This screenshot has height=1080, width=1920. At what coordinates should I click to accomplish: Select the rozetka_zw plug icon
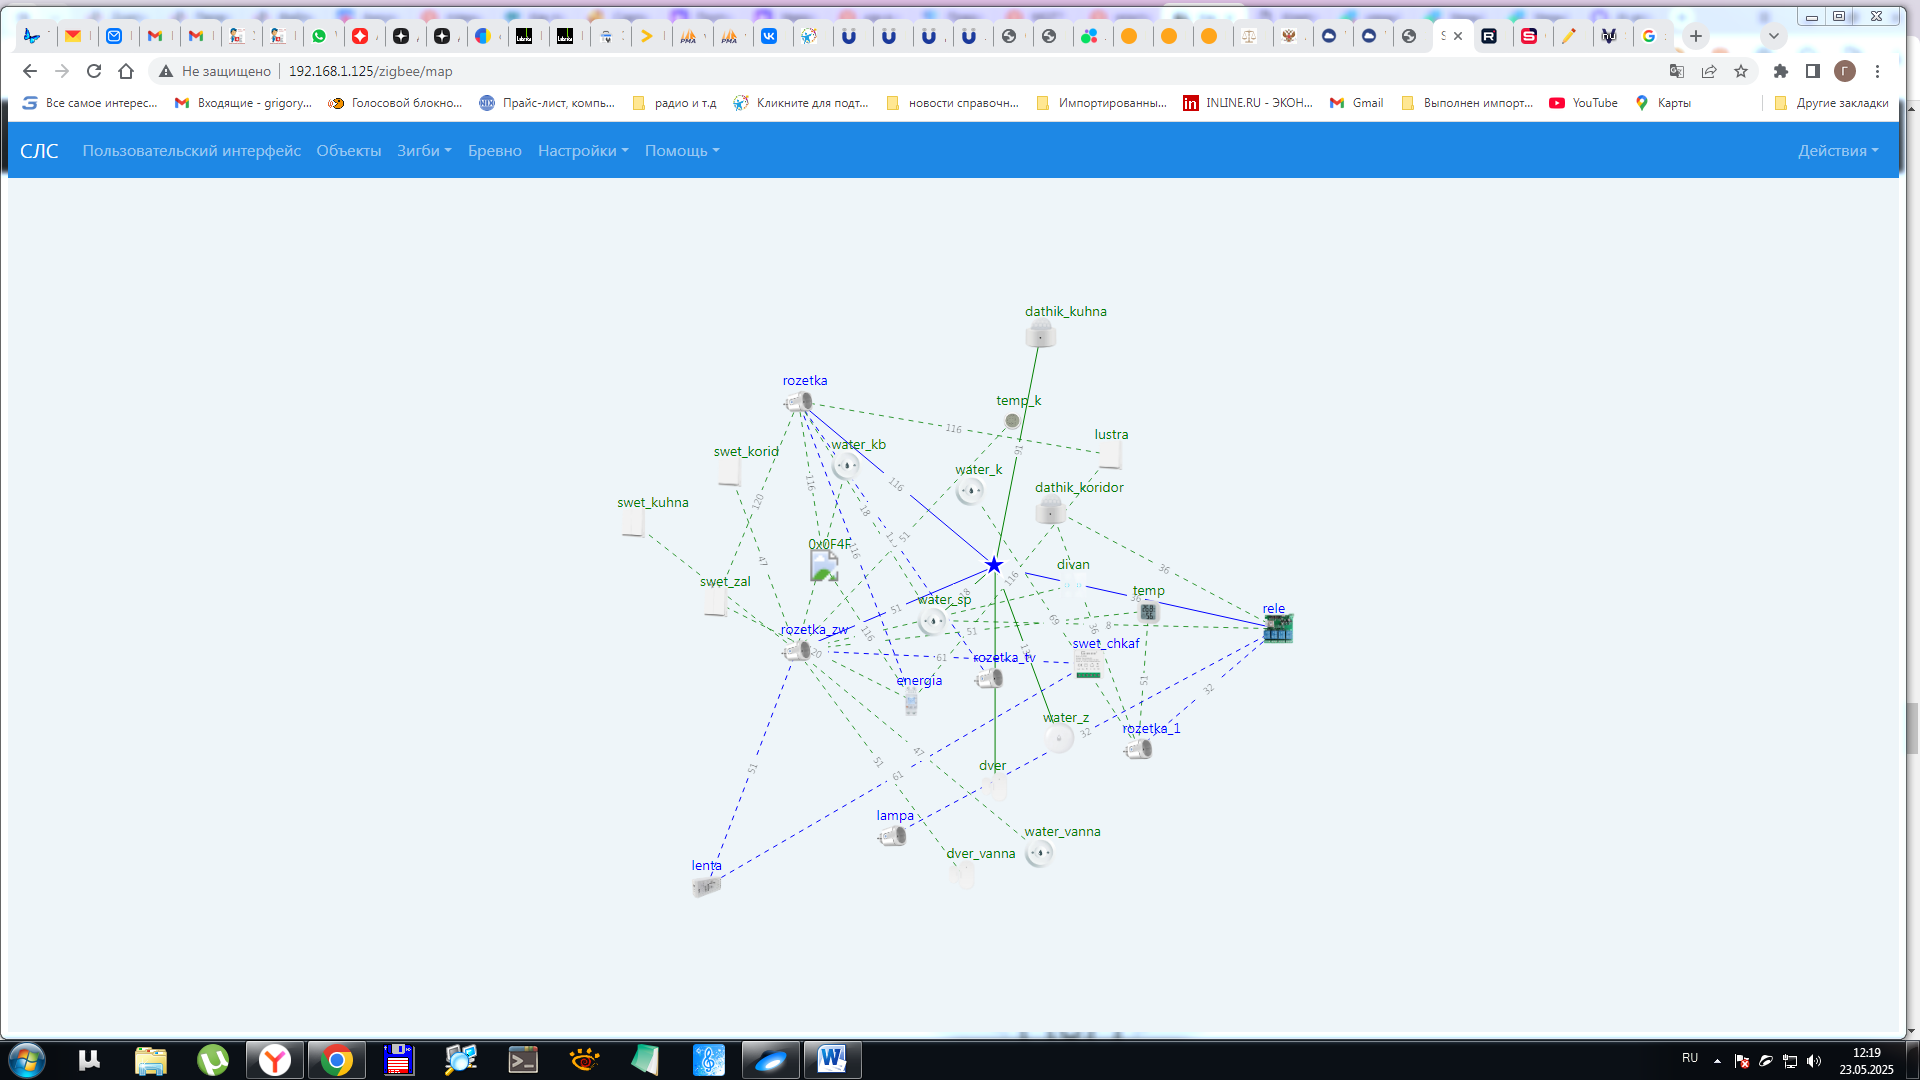click(797, 651)
